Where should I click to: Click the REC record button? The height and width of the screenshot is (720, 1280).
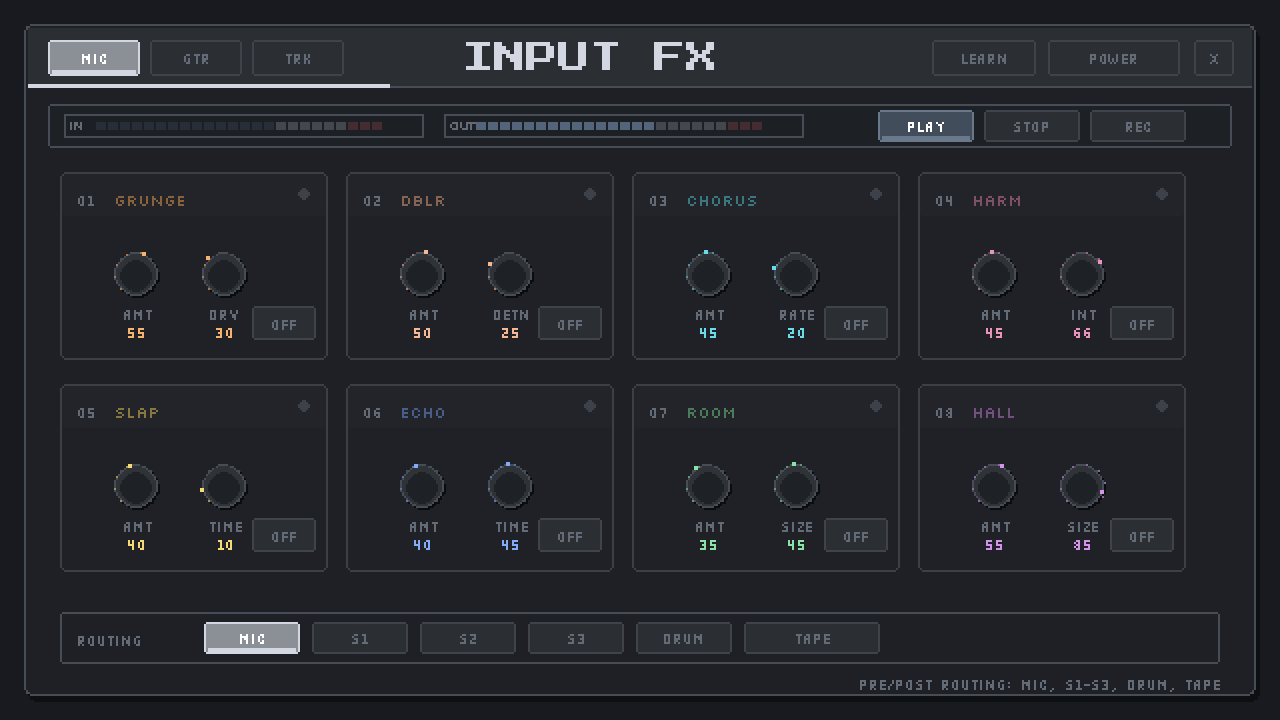click(1138, 126)
